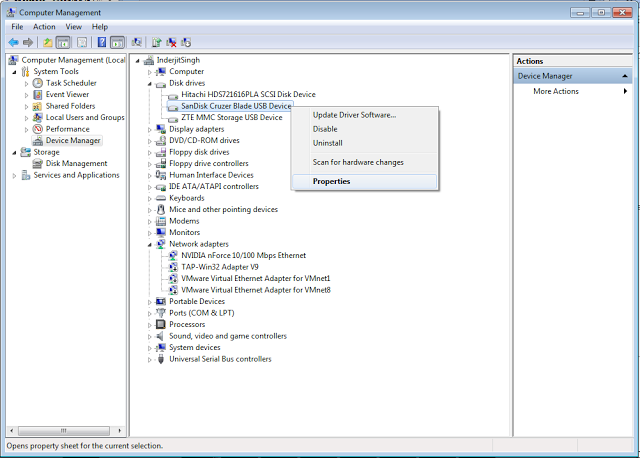Image resolution: width=640 pixels, height=458 pixels.
Task: Click the left pane scroll right arrow
Action: (120, 431)
